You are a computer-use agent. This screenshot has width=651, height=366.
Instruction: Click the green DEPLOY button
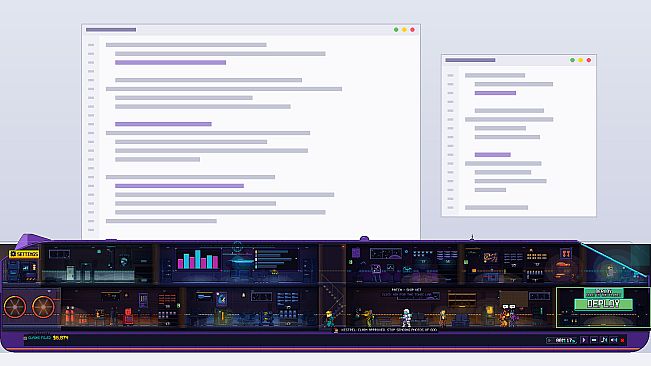(x=603, y=304)
